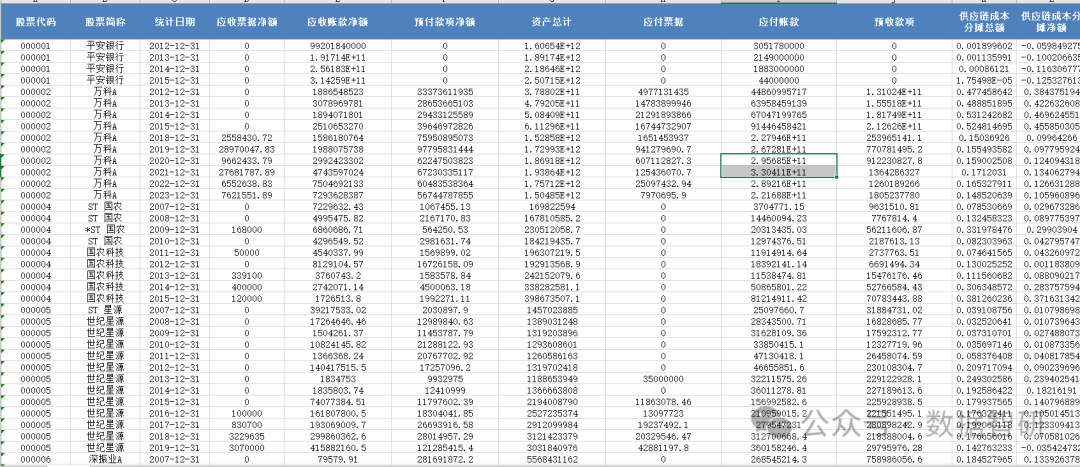Select the cell with 33373611935

(x=445, y=92)
